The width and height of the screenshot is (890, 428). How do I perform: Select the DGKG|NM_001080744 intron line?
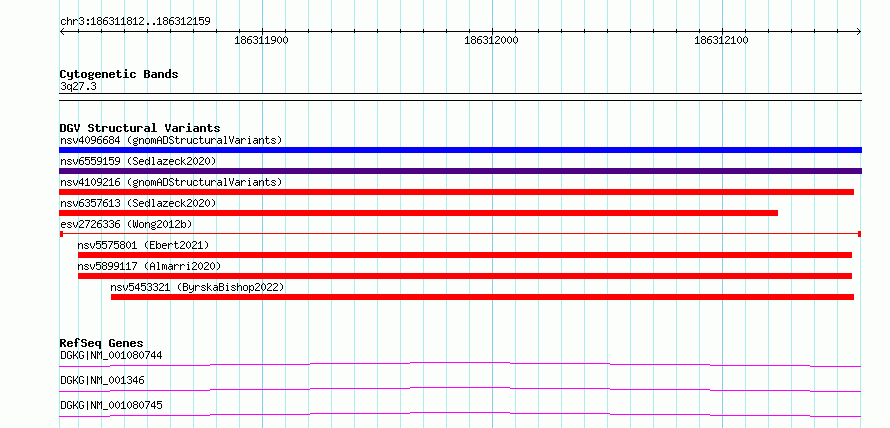tap(460, 364)
